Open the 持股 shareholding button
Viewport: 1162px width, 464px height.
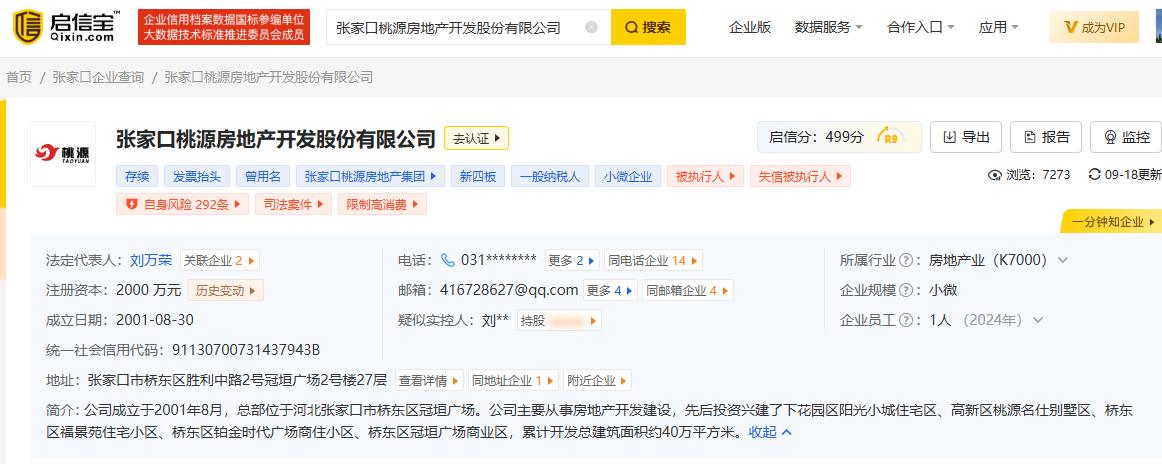pyautogui.click(x=559, y=320)
